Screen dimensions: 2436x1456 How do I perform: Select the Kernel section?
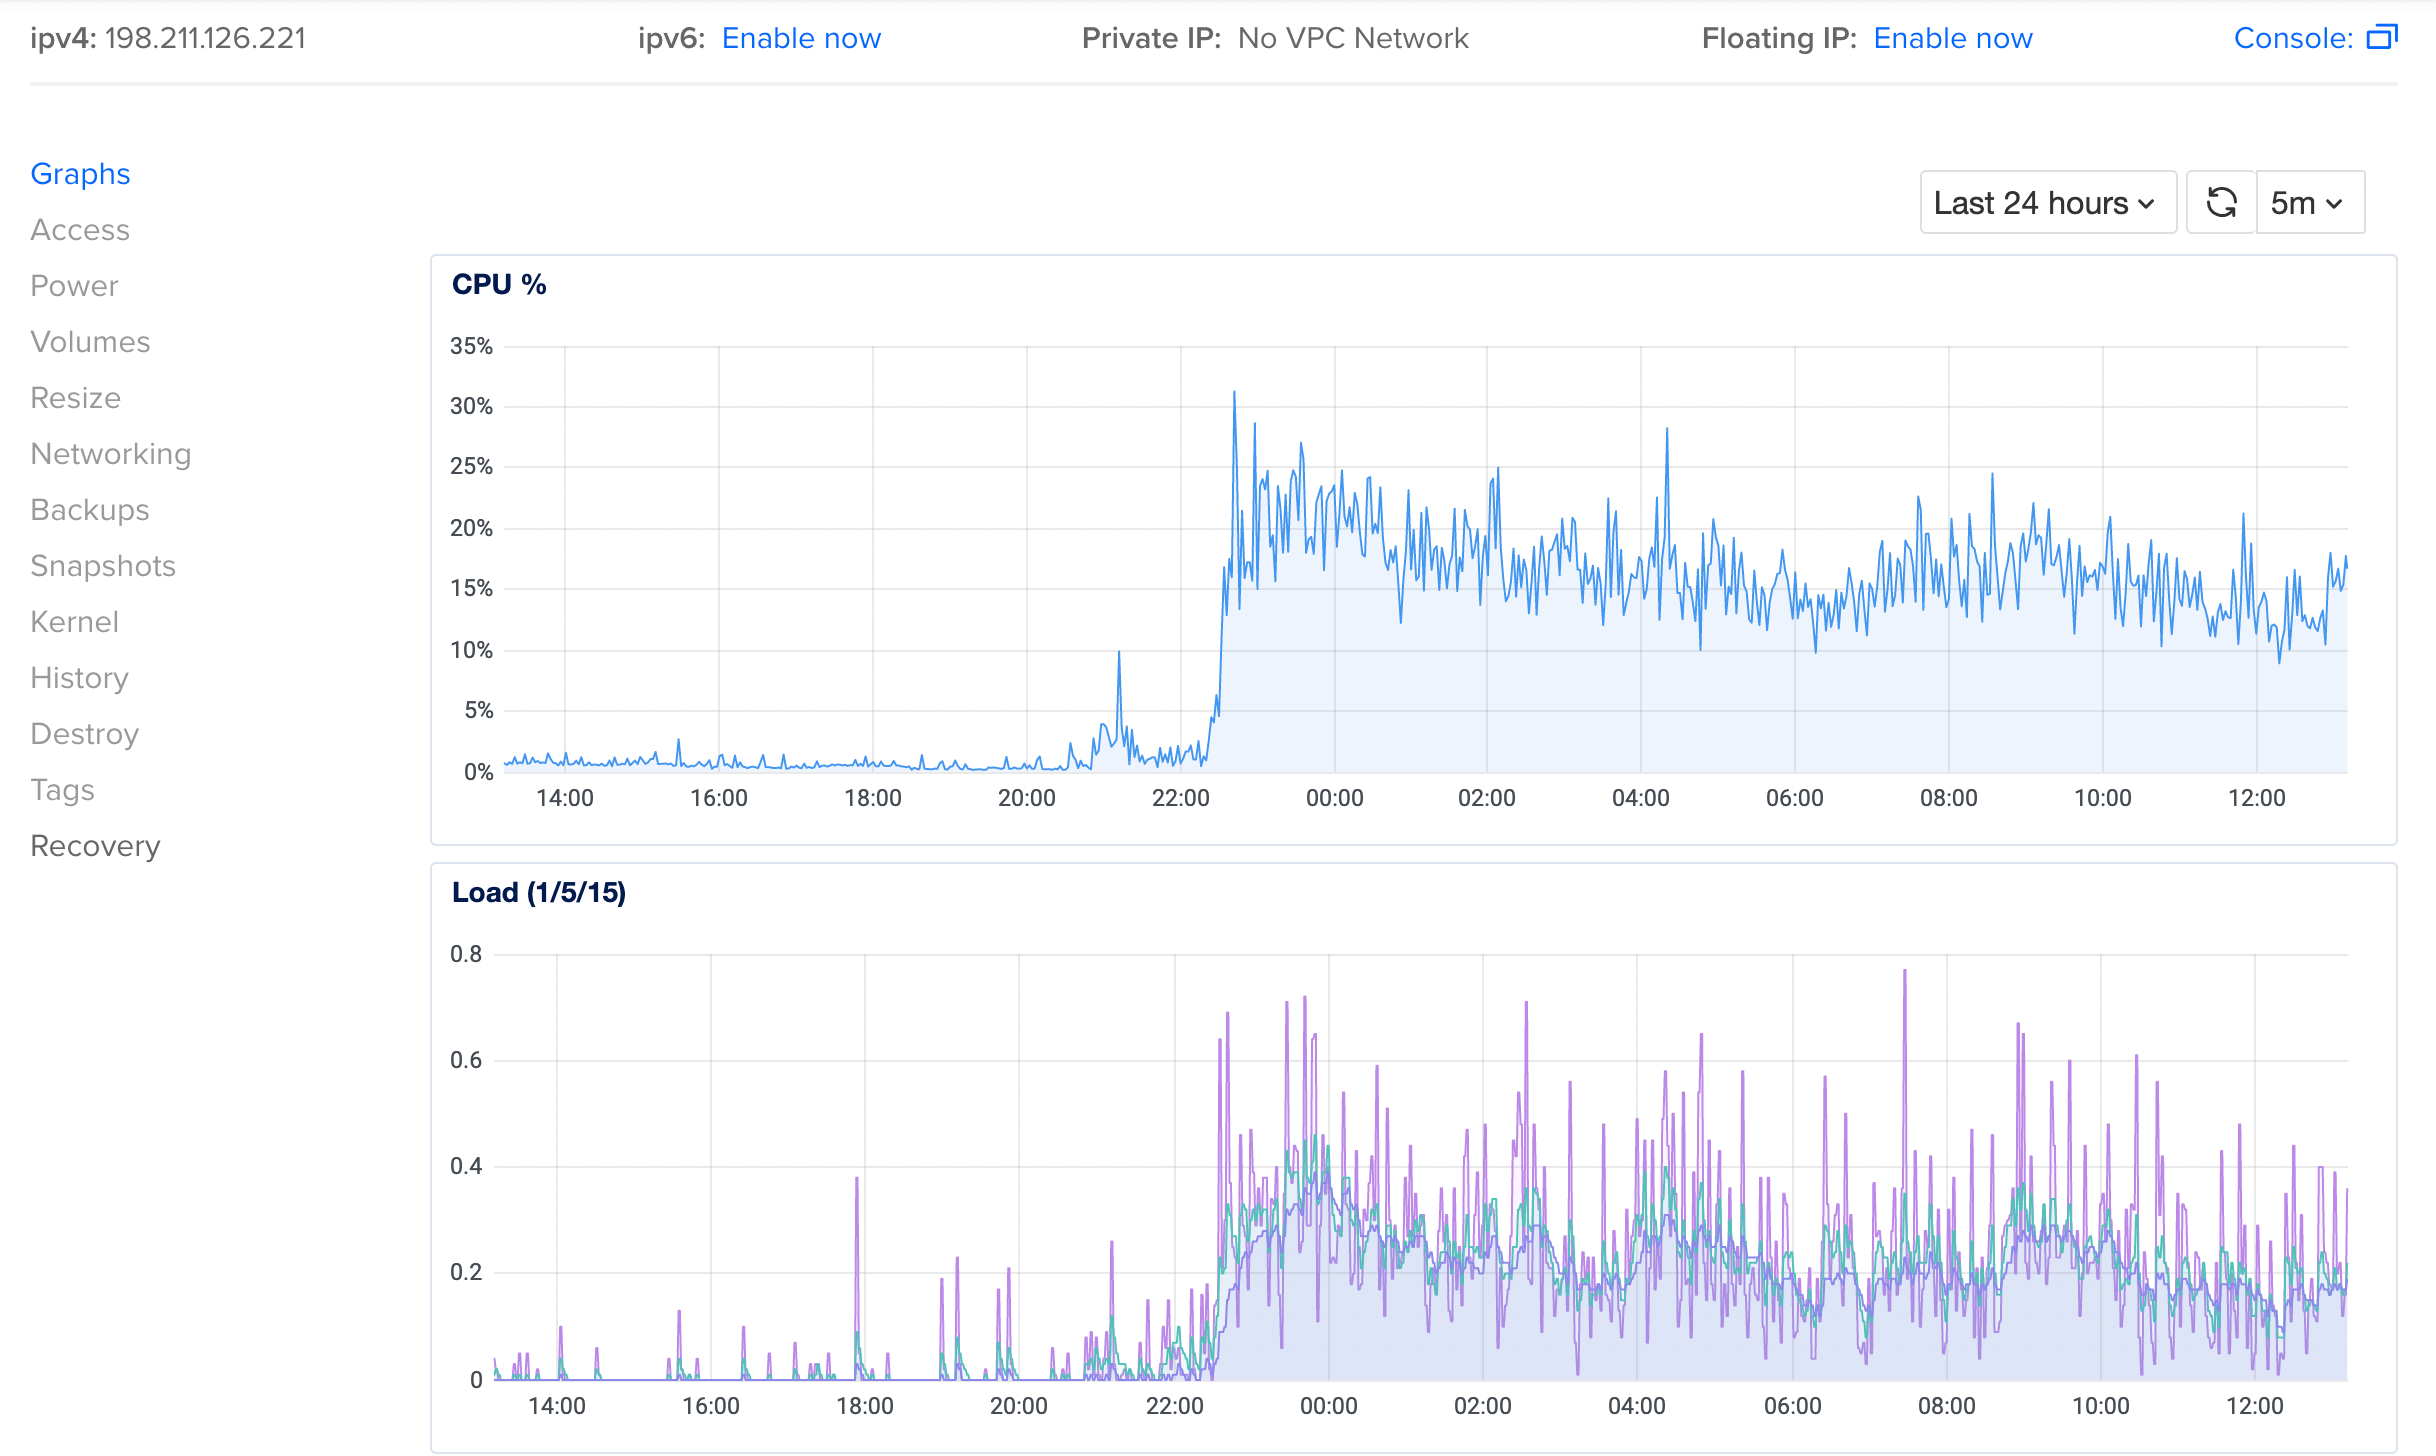coord(74,622)
